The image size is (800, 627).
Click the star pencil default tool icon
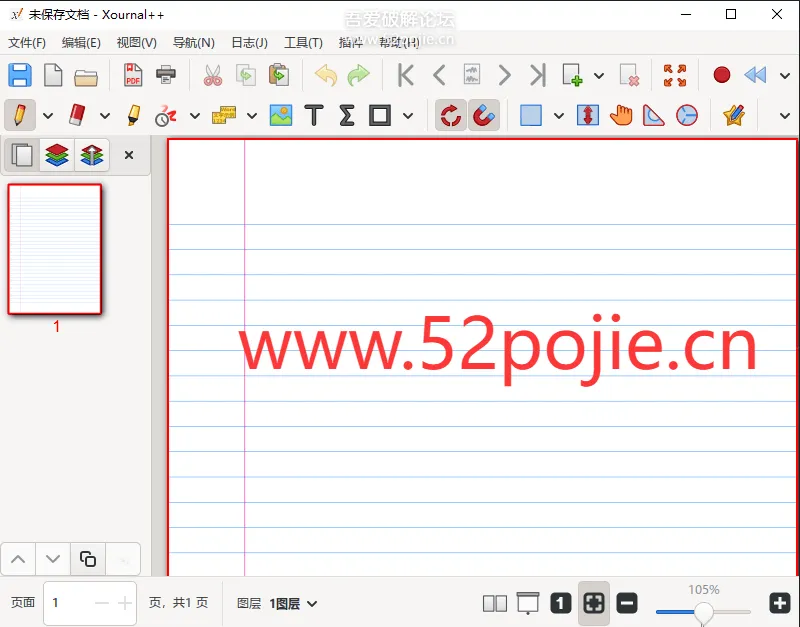734,115
